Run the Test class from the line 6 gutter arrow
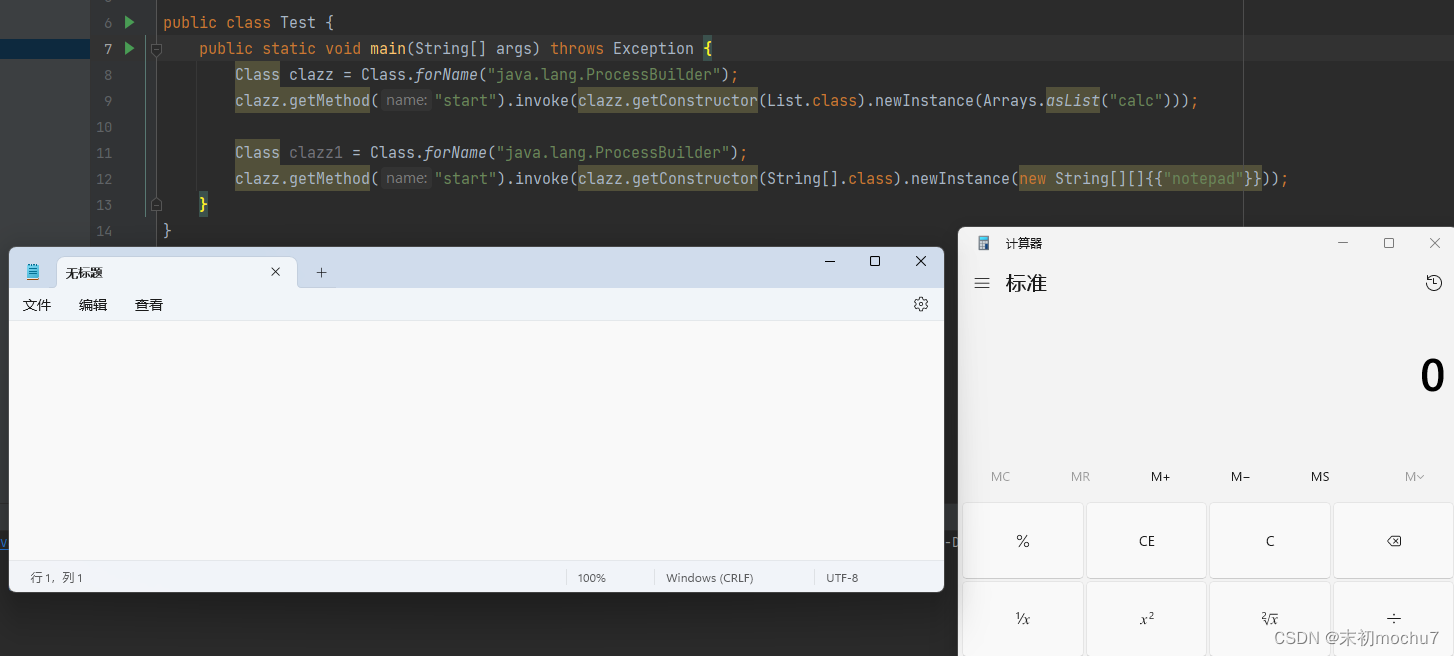 (x=129, y=22)
